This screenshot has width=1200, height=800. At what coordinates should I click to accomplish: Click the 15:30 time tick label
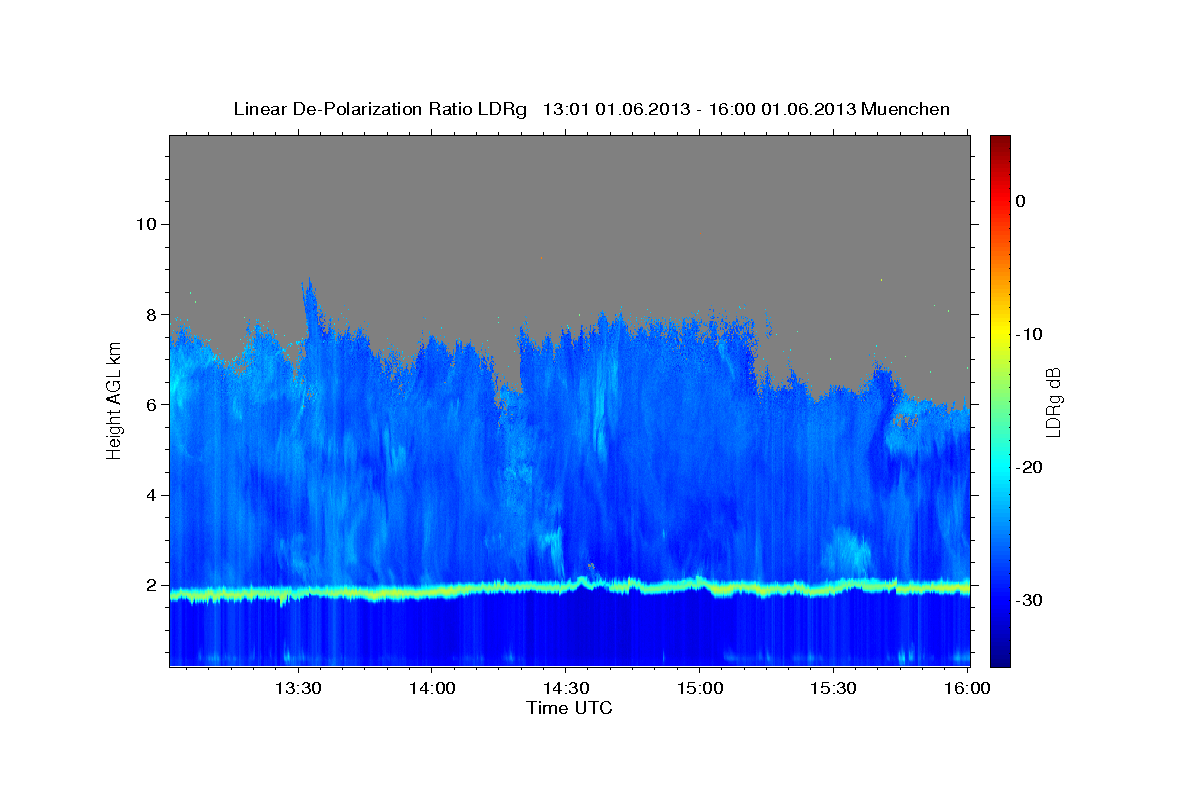coord(832,688)
